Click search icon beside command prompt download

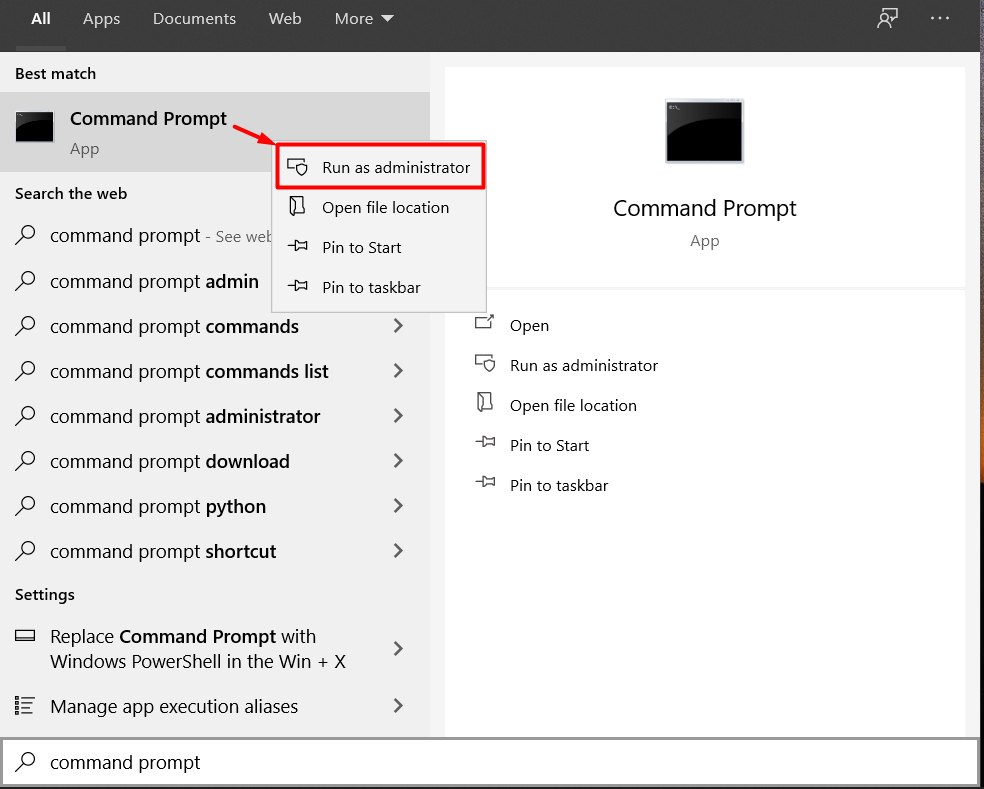click(x=25, y=461)
